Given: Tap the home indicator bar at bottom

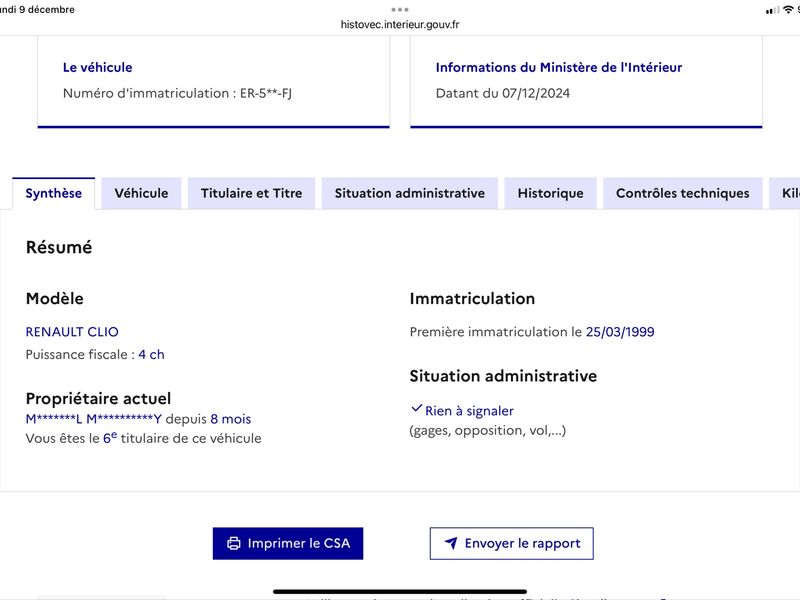Looking at the screenshot, I should click(x=400, y=592).
